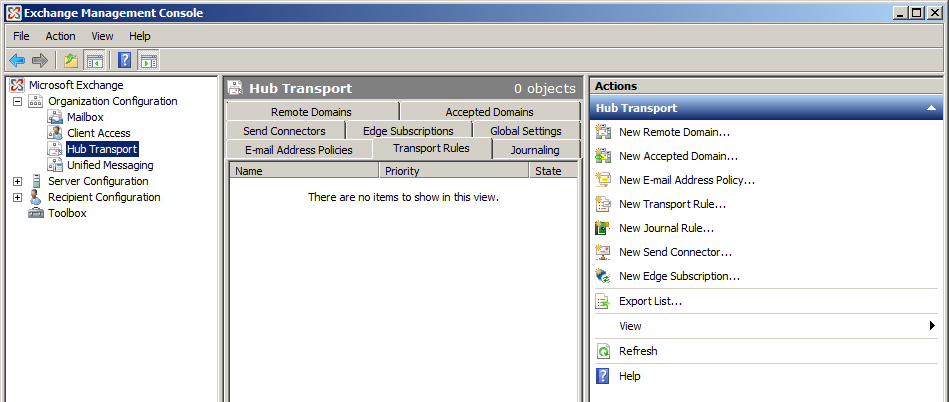Click the New Accepted Domain... link
This screenshot has width=949, height=402.
678,156
